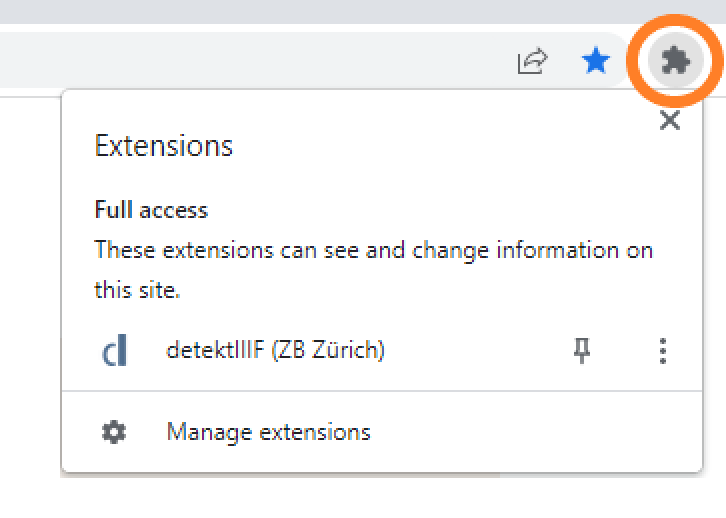Select the Full access section label
Screen dimensions: 726x518
point(151,210)
